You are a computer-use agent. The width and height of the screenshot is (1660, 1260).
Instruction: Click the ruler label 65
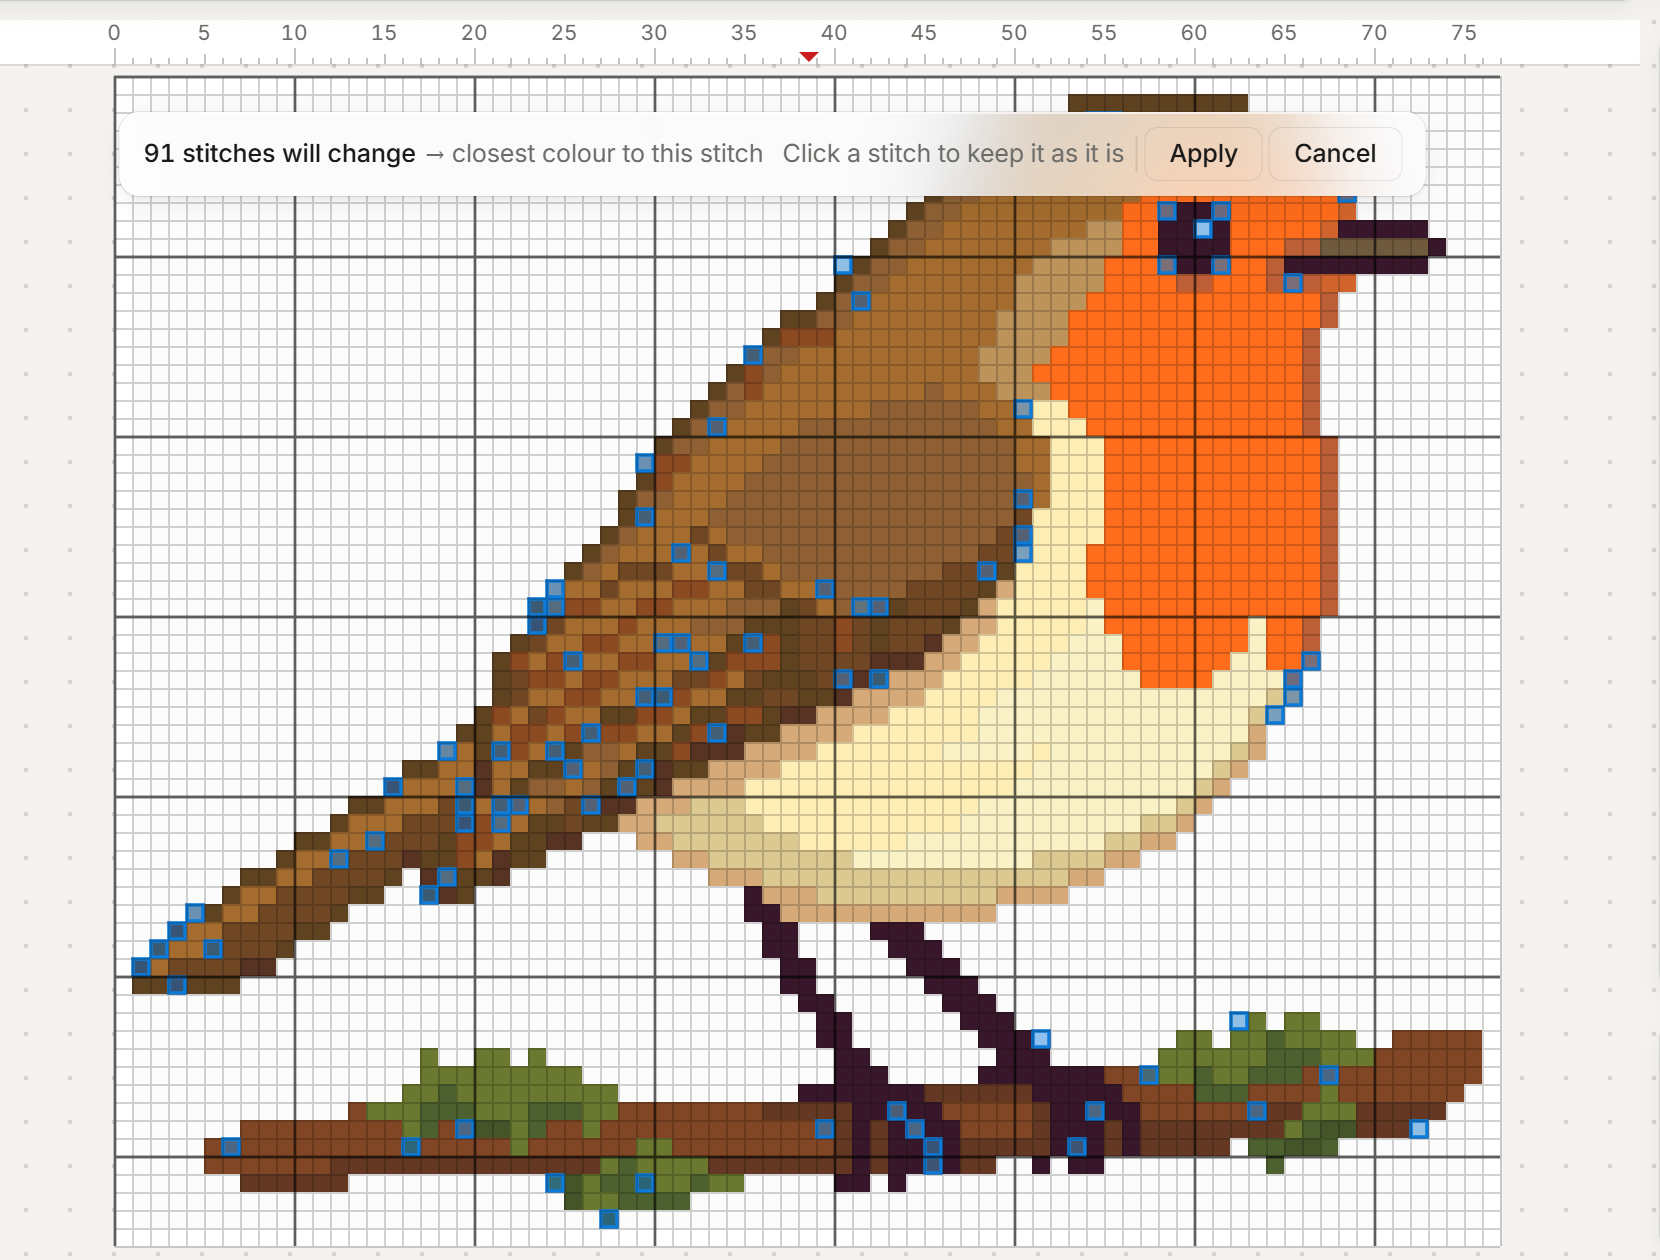(1284, 33)
